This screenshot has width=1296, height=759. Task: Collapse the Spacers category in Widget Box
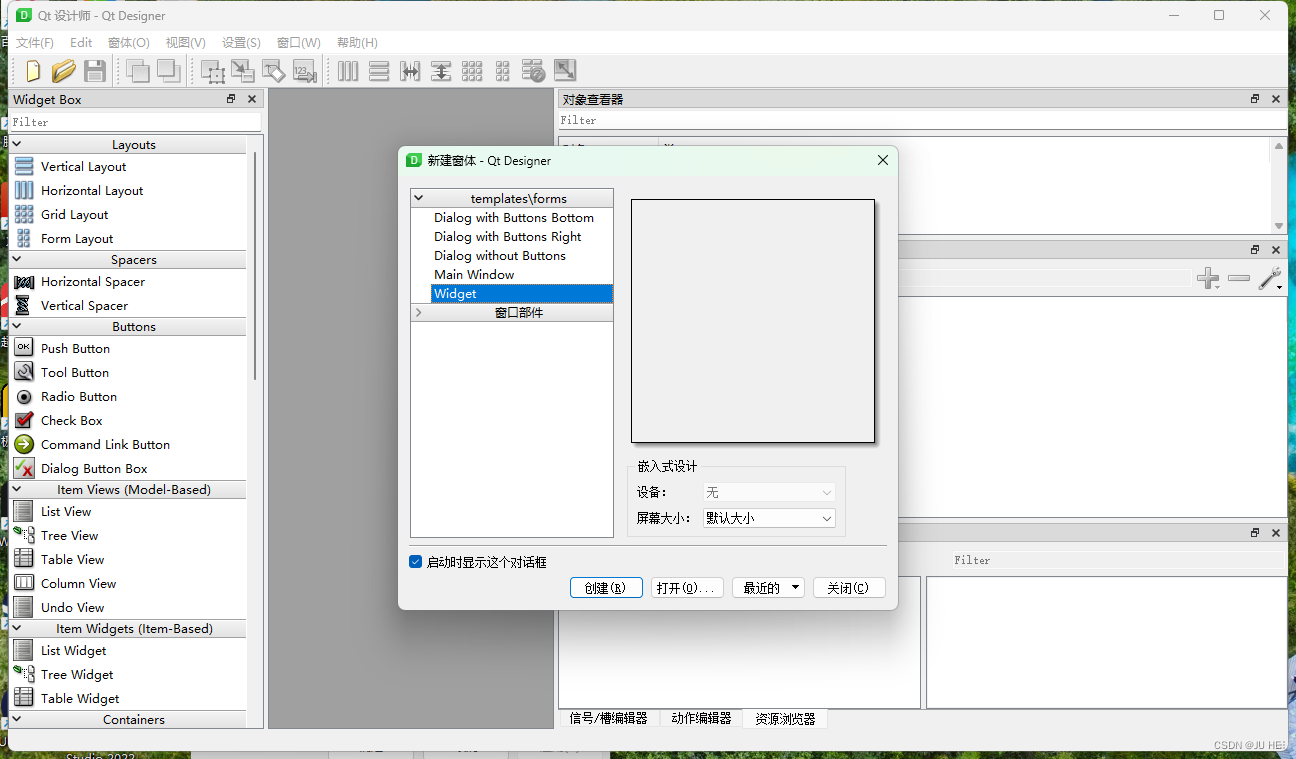click(17, 259)
